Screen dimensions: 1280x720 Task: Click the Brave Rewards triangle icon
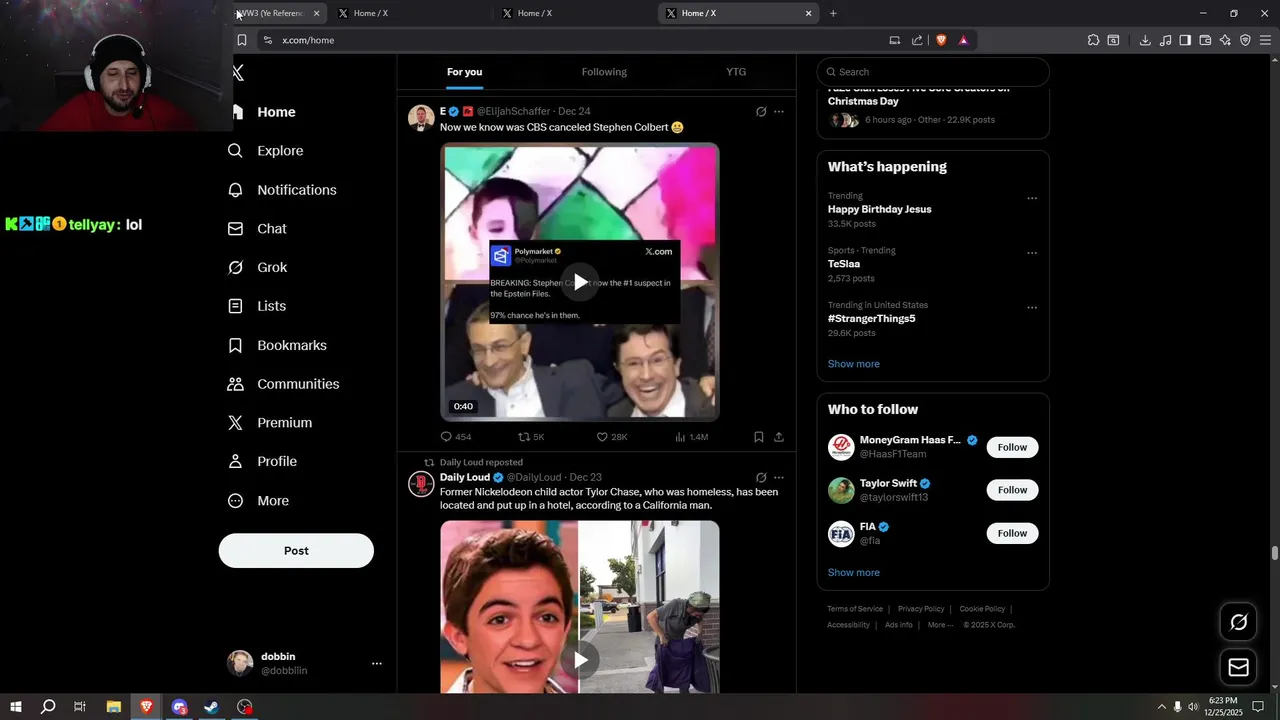click(963, 40)
